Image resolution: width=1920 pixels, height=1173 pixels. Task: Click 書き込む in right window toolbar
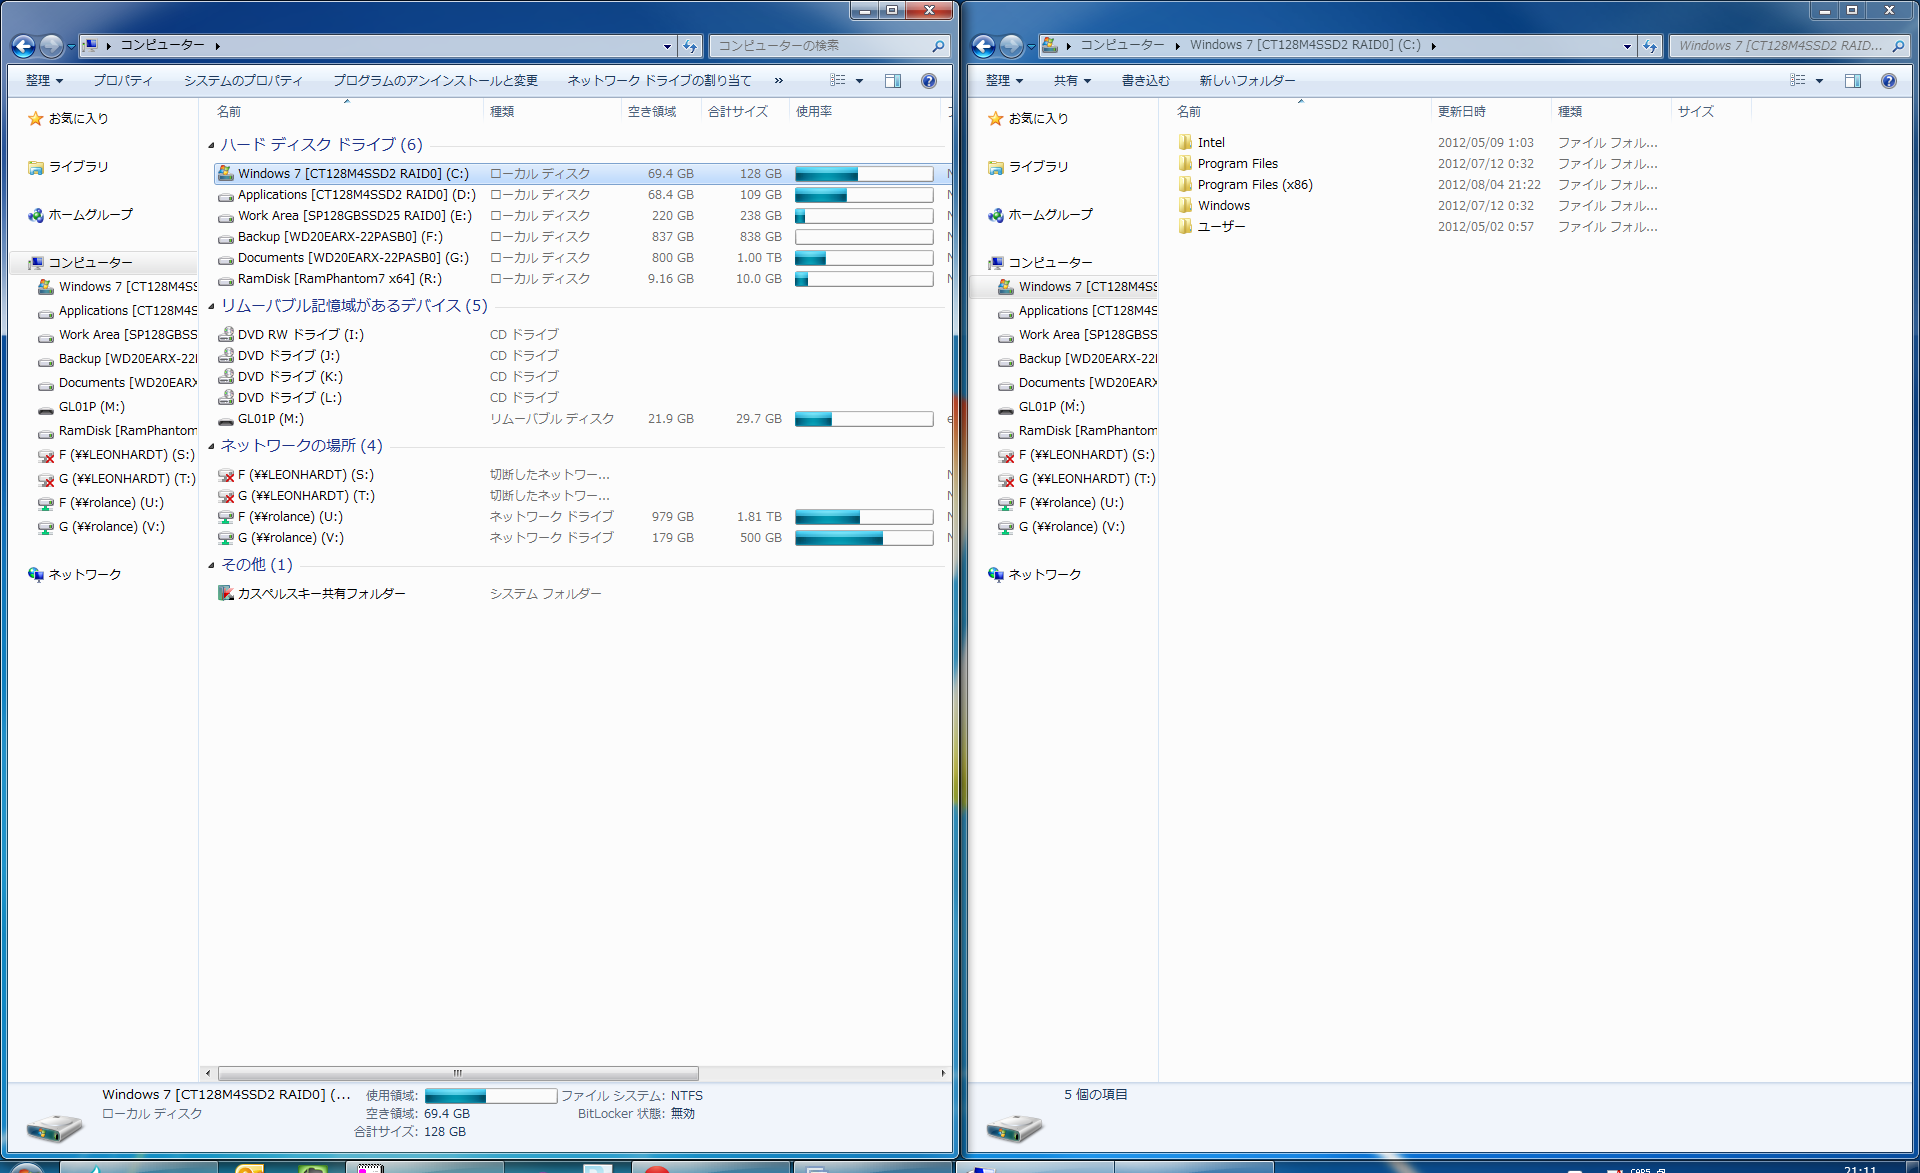[1145, 81]
